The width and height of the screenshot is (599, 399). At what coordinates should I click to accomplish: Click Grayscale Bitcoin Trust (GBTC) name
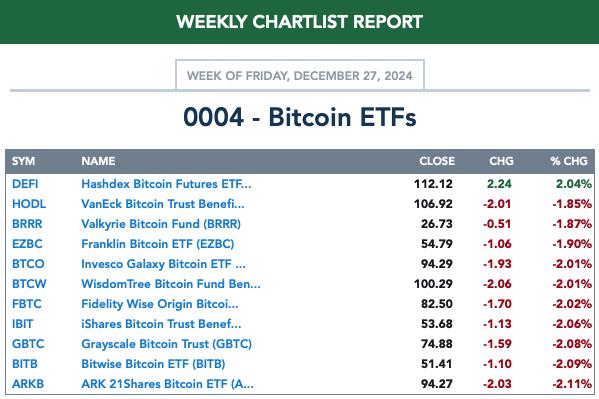coord(166,344)
